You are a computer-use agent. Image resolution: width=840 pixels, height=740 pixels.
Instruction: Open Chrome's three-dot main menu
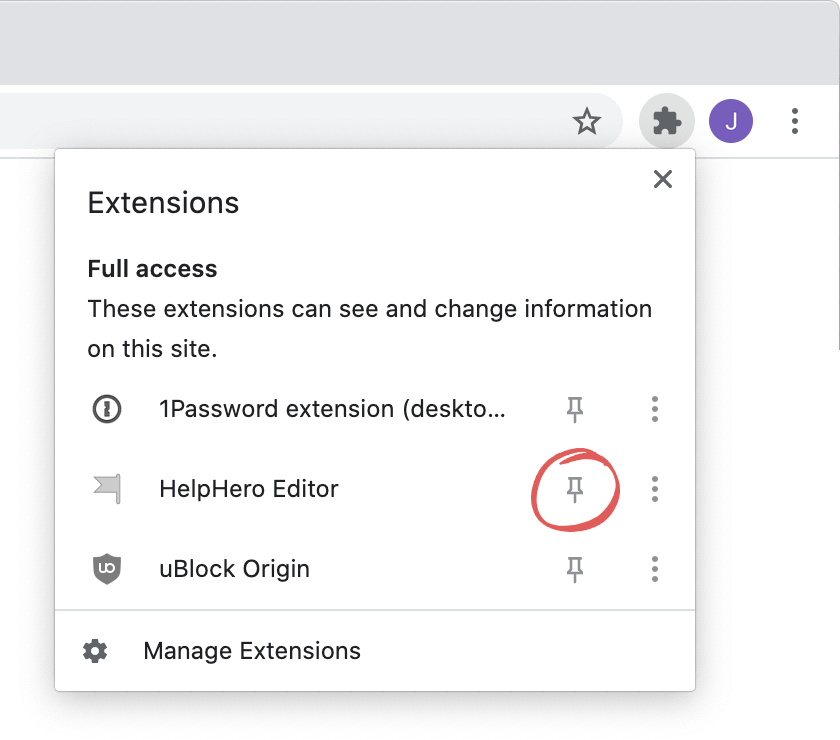point(794,121)
